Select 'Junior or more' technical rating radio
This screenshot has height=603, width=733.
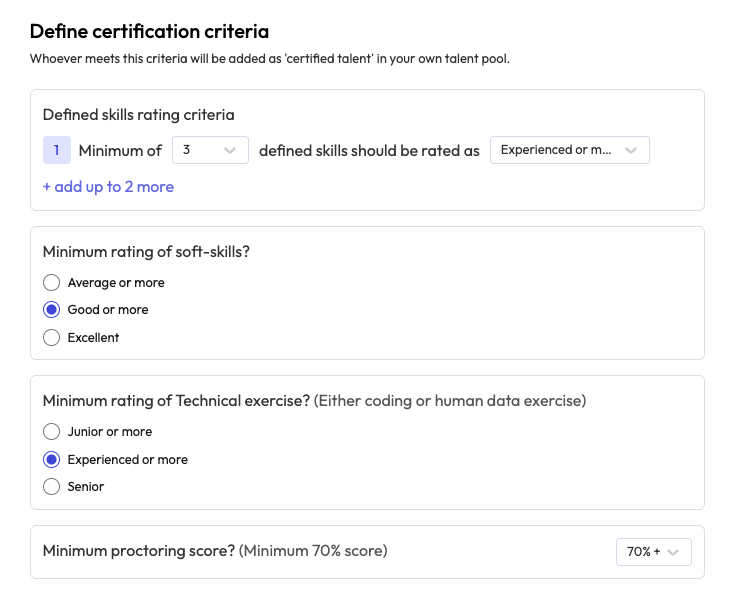pyautogui.click(x=52, y=432)
